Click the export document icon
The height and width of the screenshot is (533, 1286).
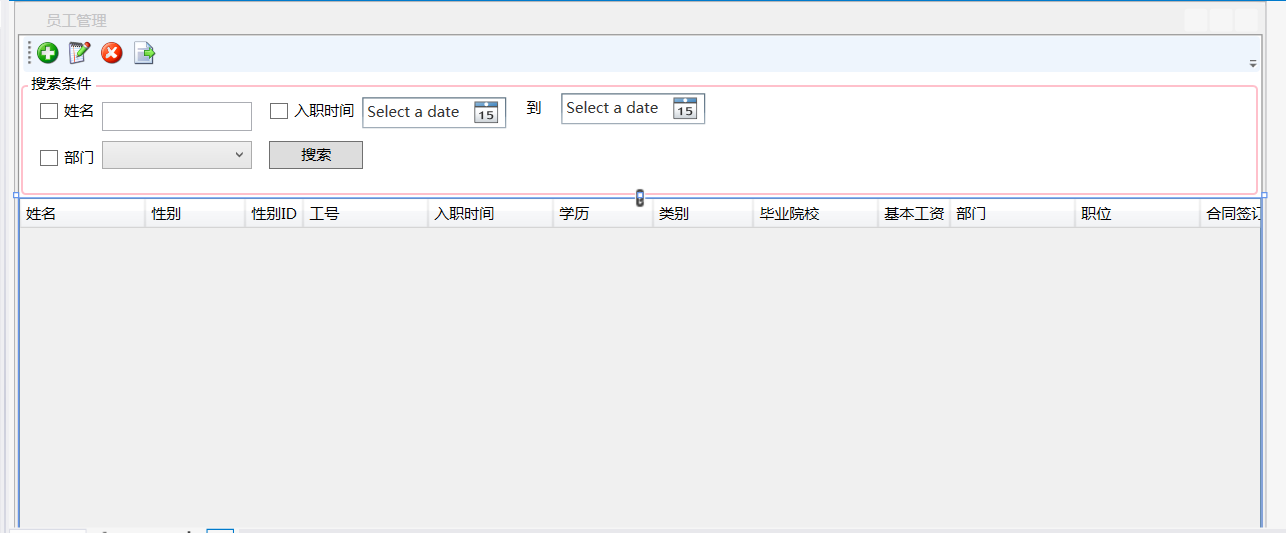click(x=145, y=53)
